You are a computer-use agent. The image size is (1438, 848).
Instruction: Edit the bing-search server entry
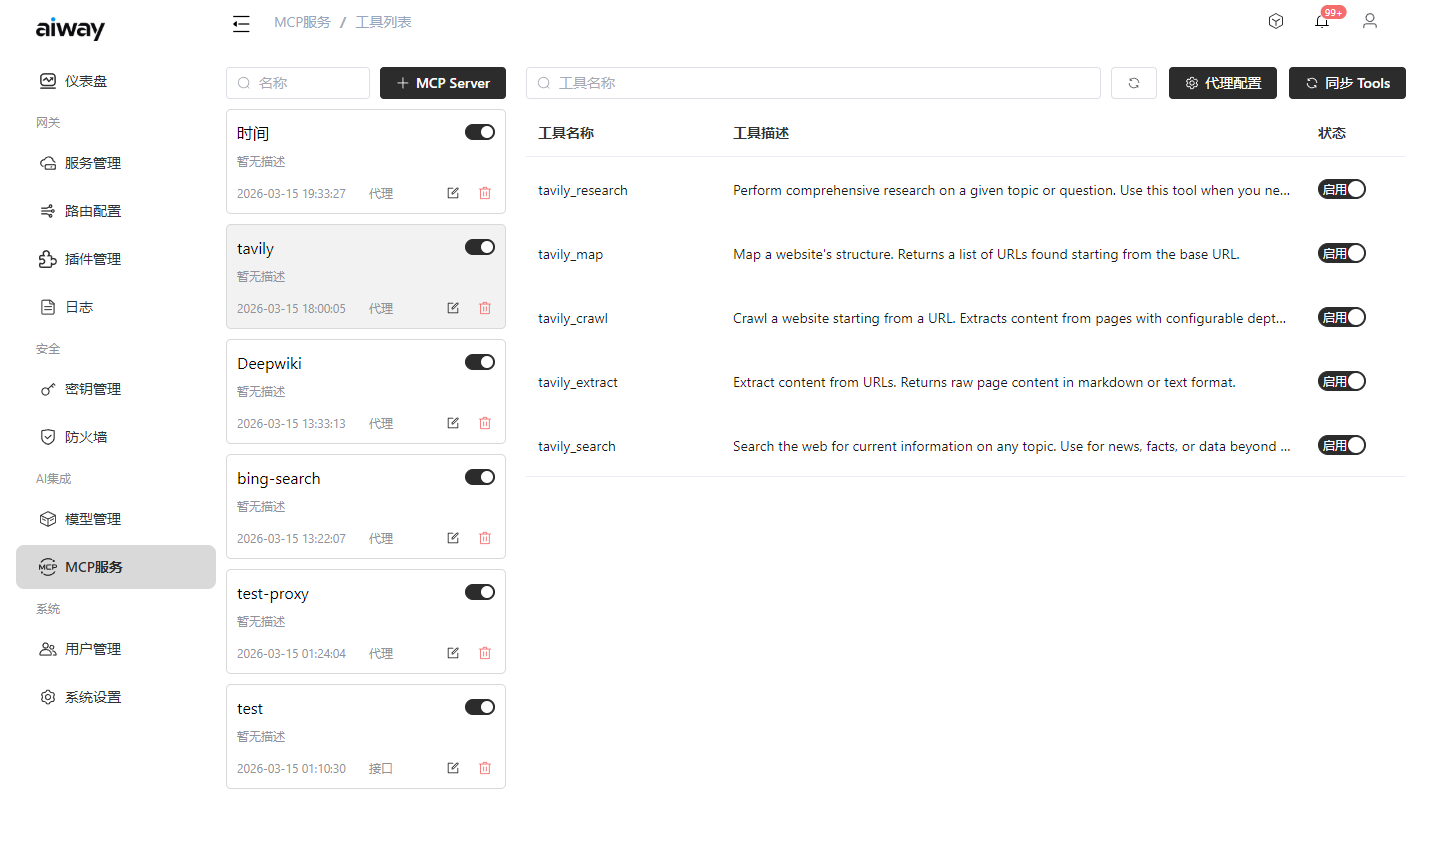[453, 538]
